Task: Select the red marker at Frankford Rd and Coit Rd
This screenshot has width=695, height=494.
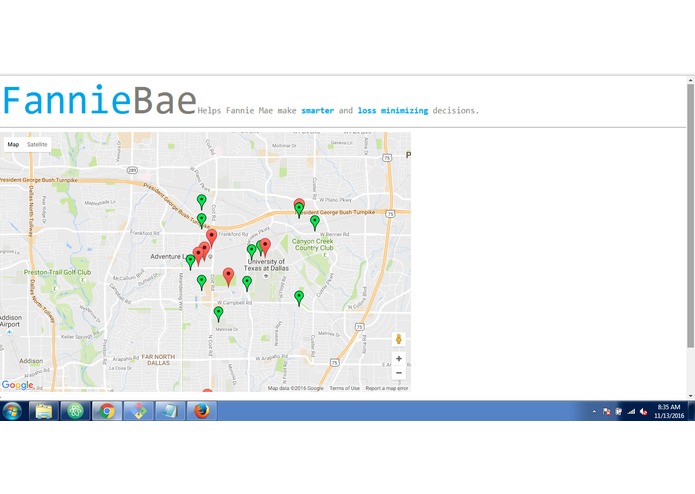Action: pyautogui.click(x=212, y=237)
